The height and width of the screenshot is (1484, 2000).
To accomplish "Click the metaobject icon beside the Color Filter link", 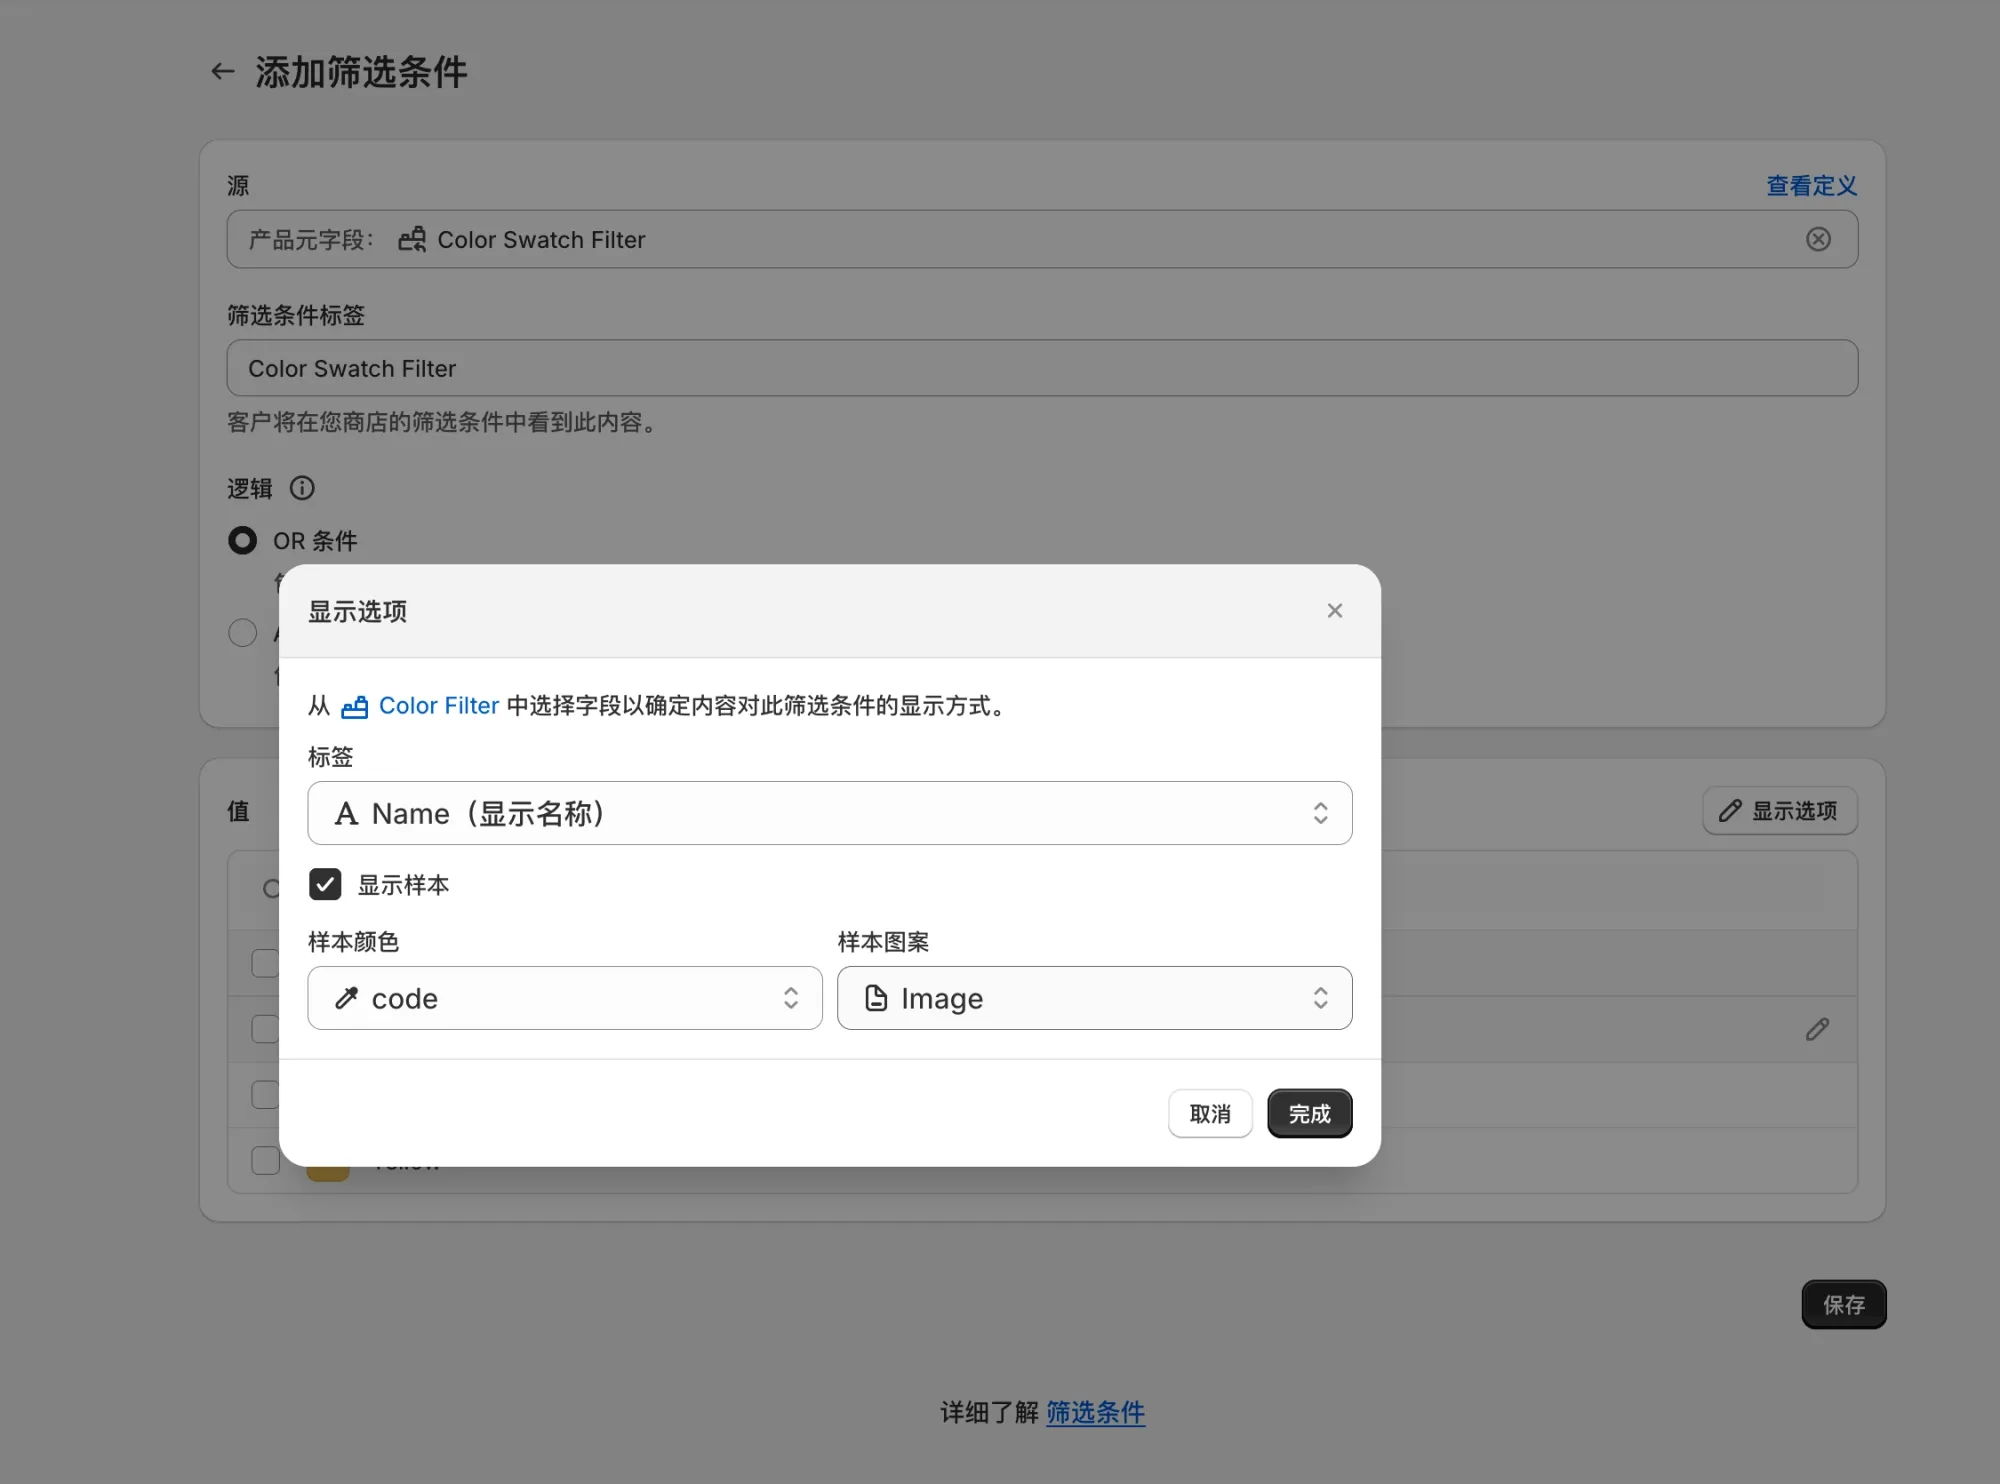I will tap(354, 706).
